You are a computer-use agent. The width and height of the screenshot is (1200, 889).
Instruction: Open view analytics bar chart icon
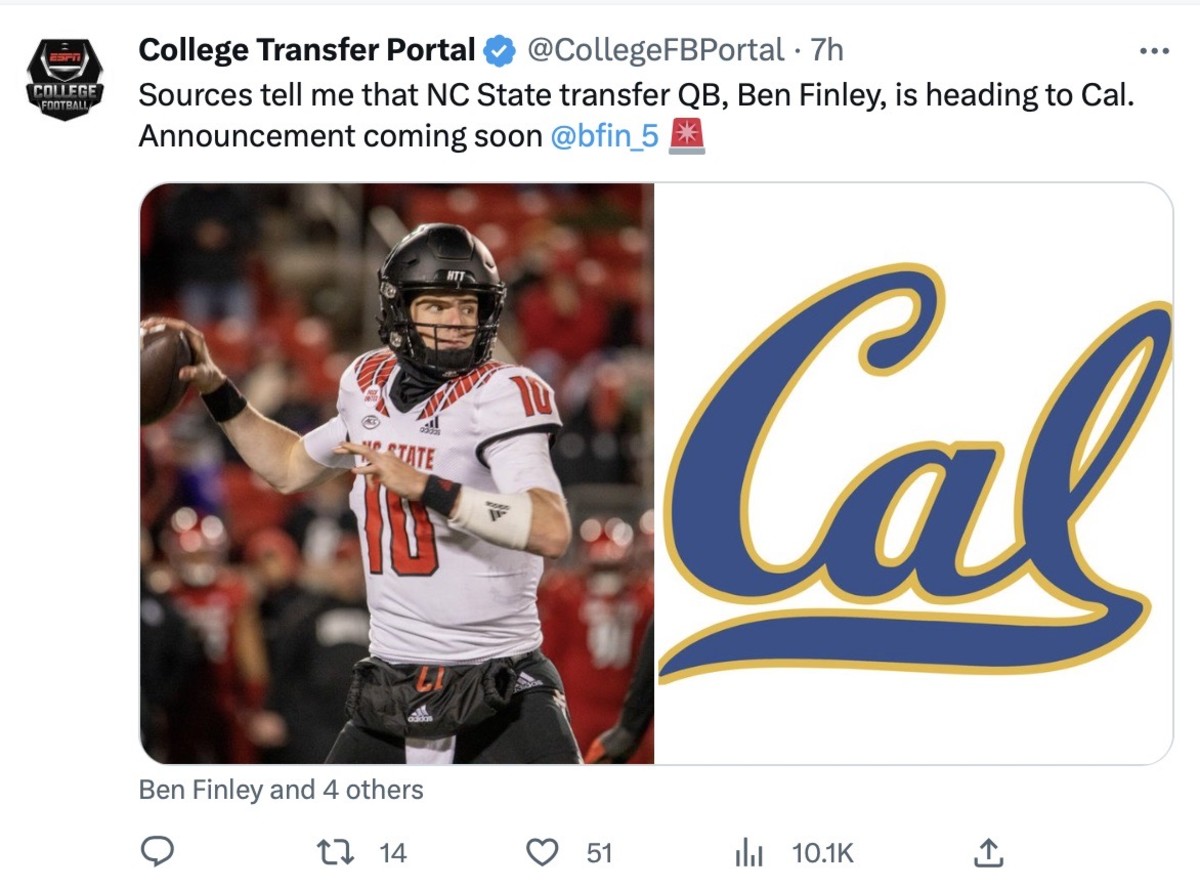point(749,853)
